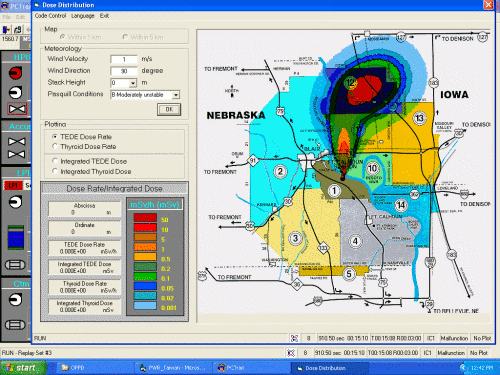Click the red pump icon under HPI
This screenshot has width=500, height=375.
15,73
